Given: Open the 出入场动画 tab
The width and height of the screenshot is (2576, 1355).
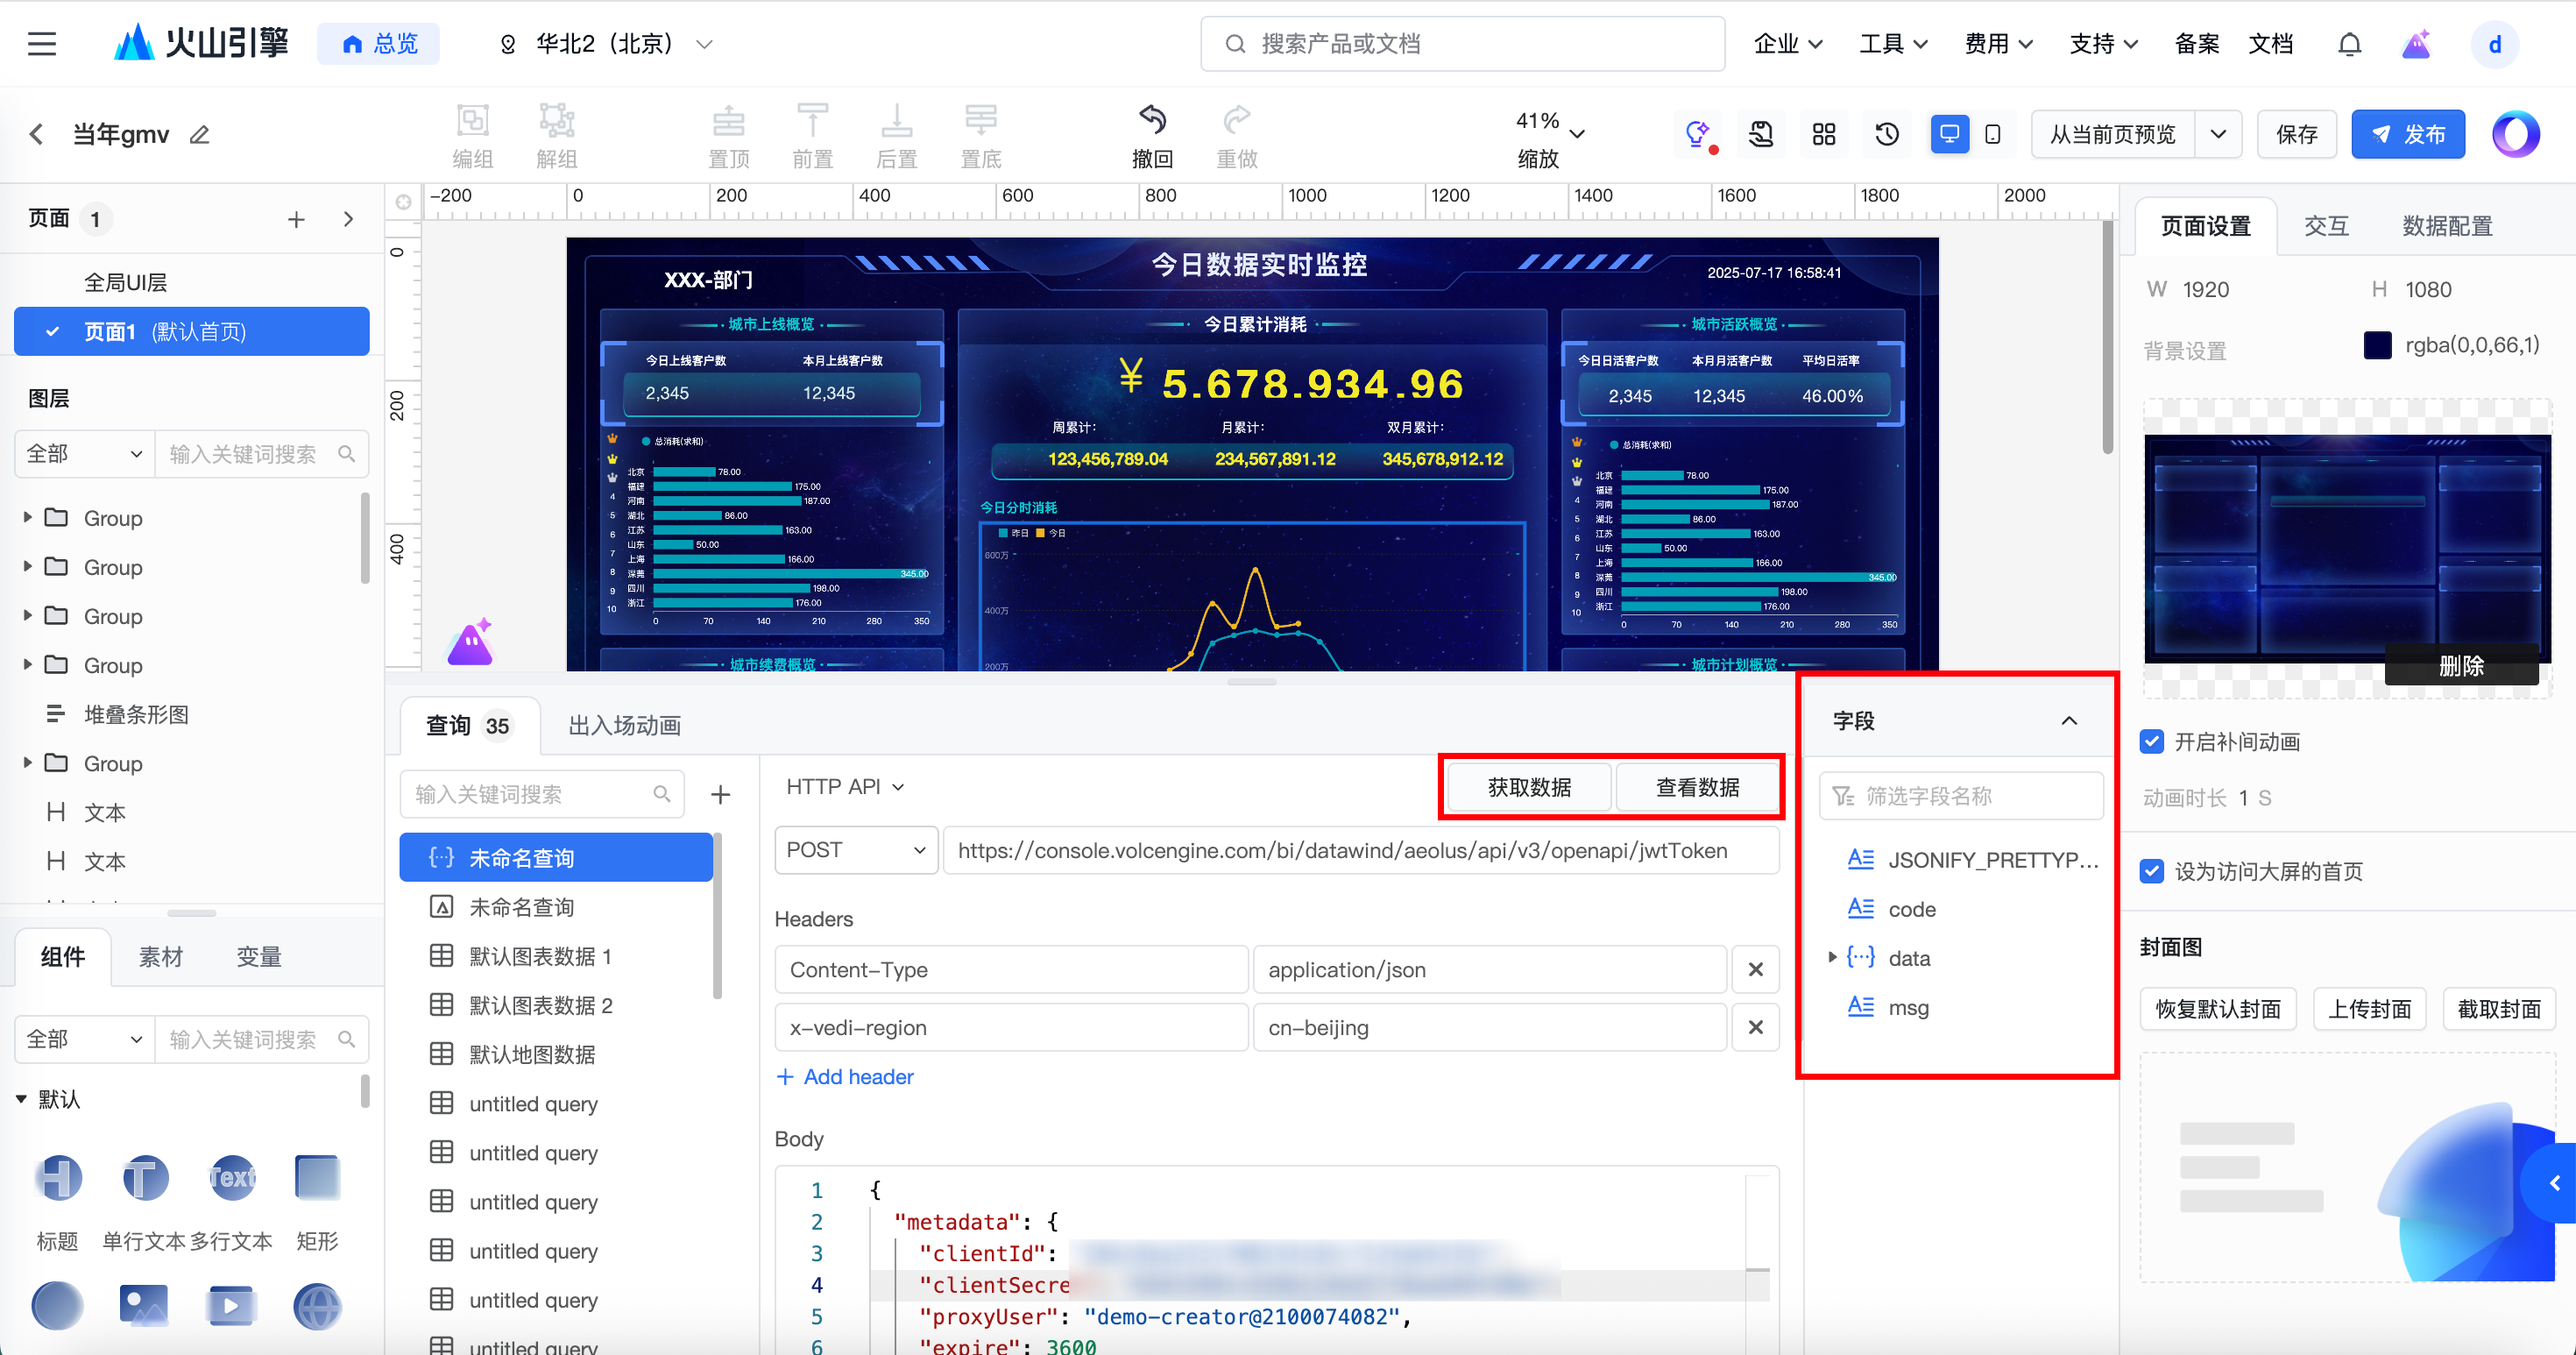Looking at the screenshot, I should pyautogui.click(x=624, y=725).
